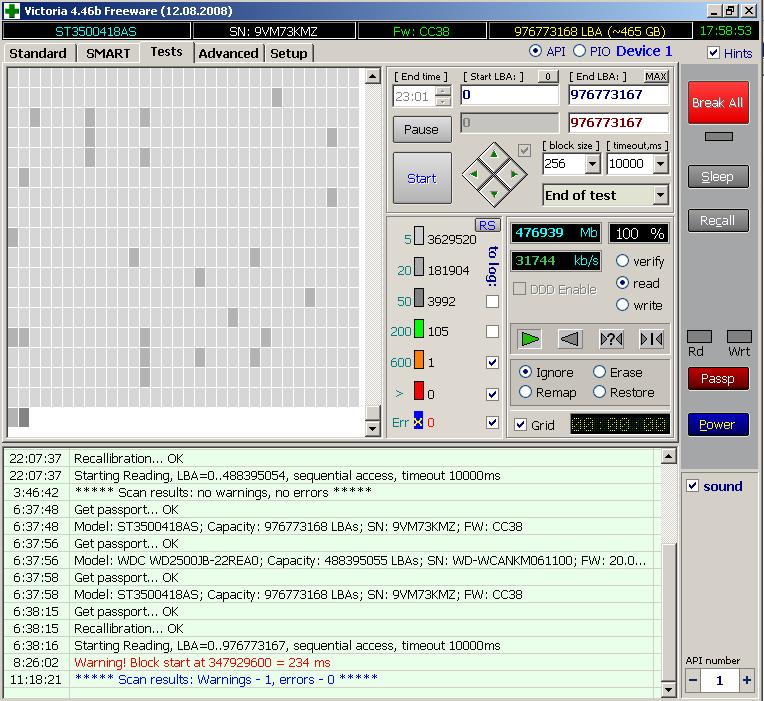This screenshot has height=701, width=764.
Task: Disable the sound checkbox
Action: pos(693,486)
